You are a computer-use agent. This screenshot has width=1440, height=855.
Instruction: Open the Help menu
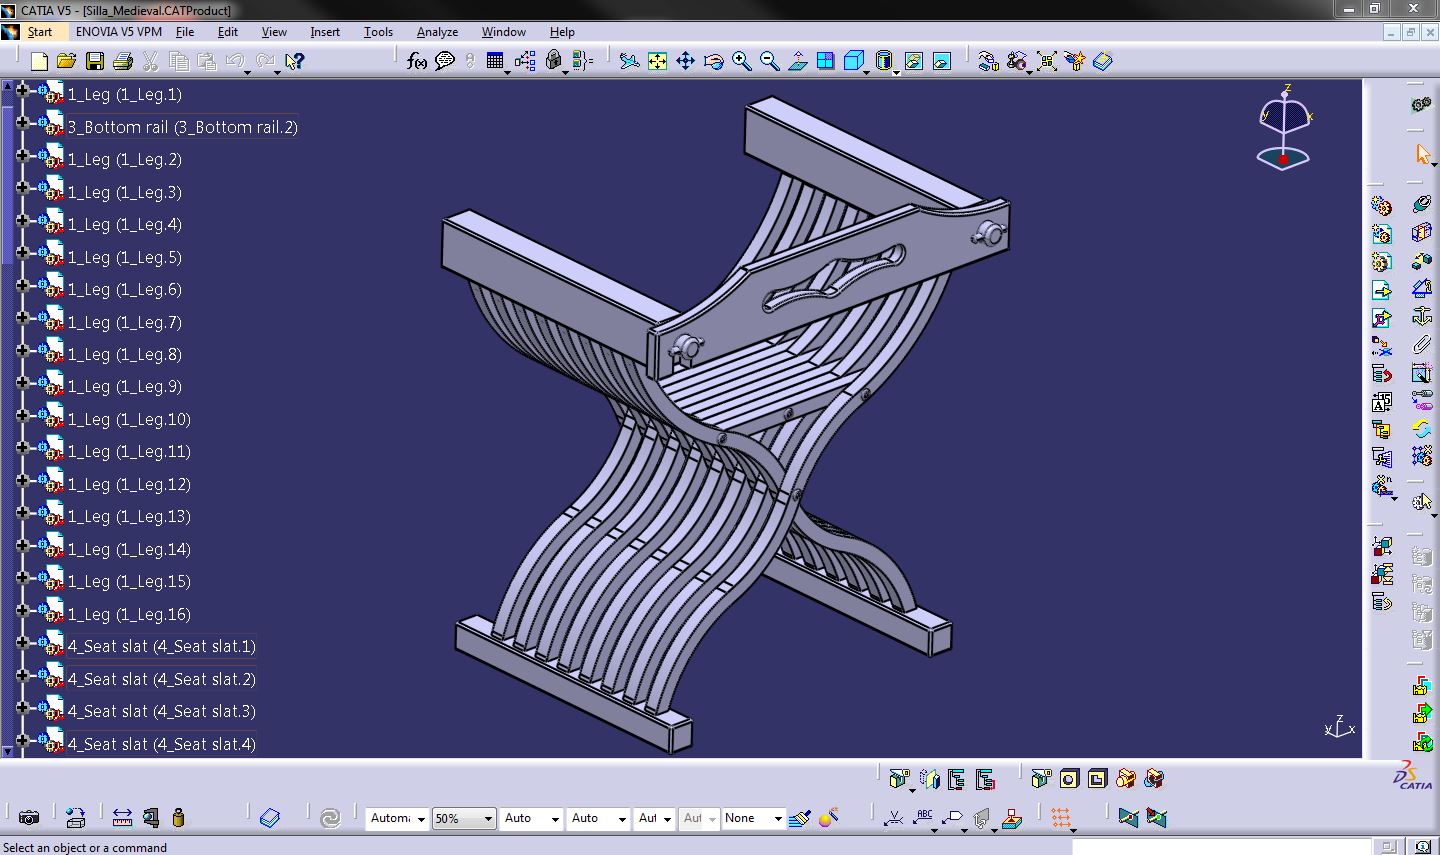tap(562, 32)
